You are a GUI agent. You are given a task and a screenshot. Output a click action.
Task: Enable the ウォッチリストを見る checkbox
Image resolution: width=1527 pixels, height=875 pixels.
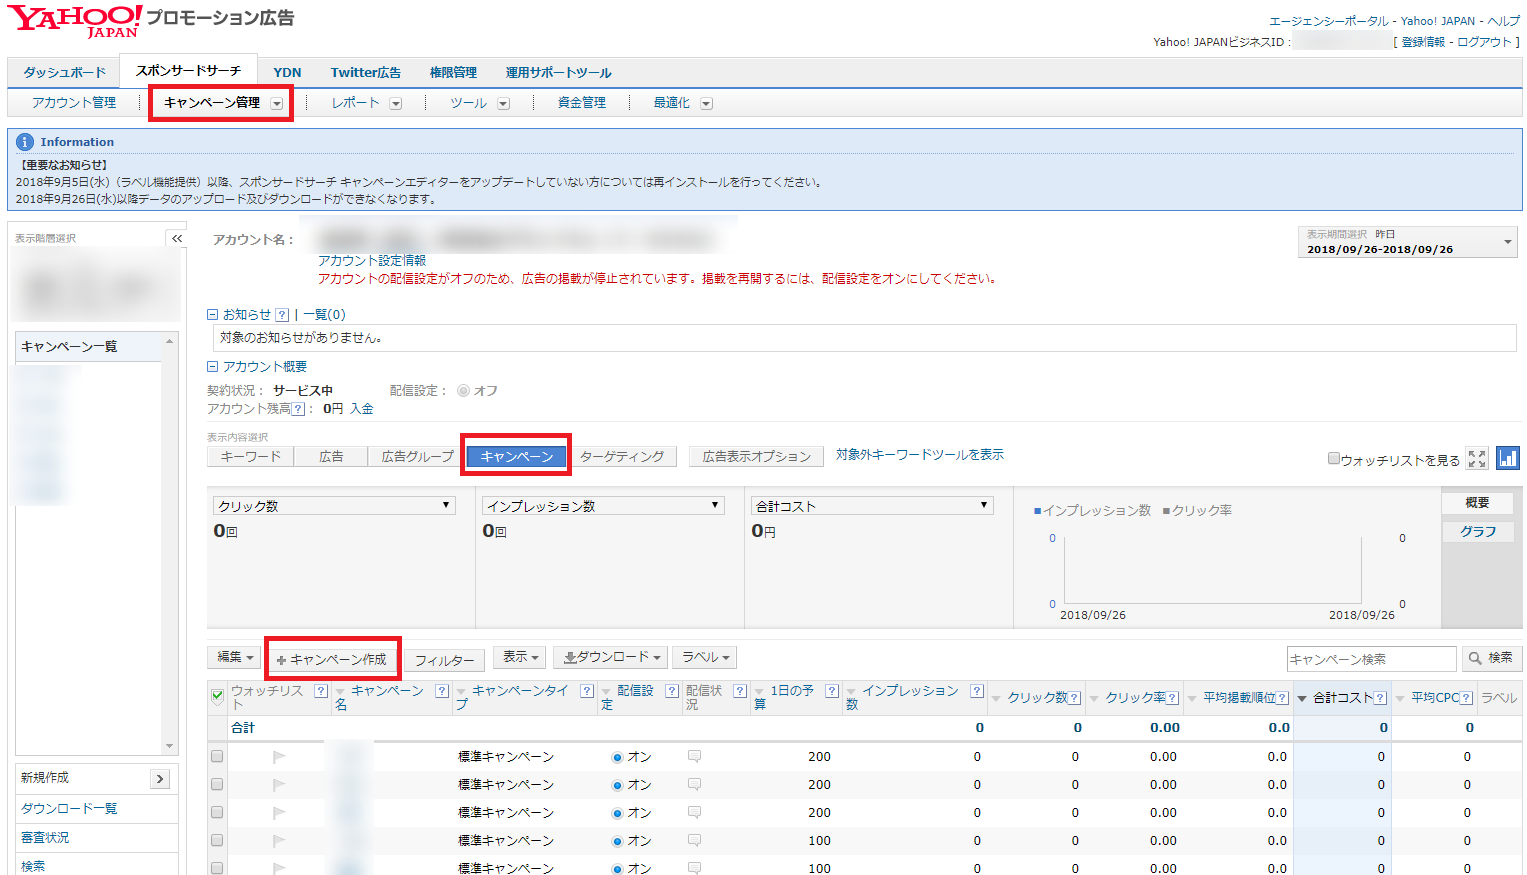click(x=1334, y=458)
